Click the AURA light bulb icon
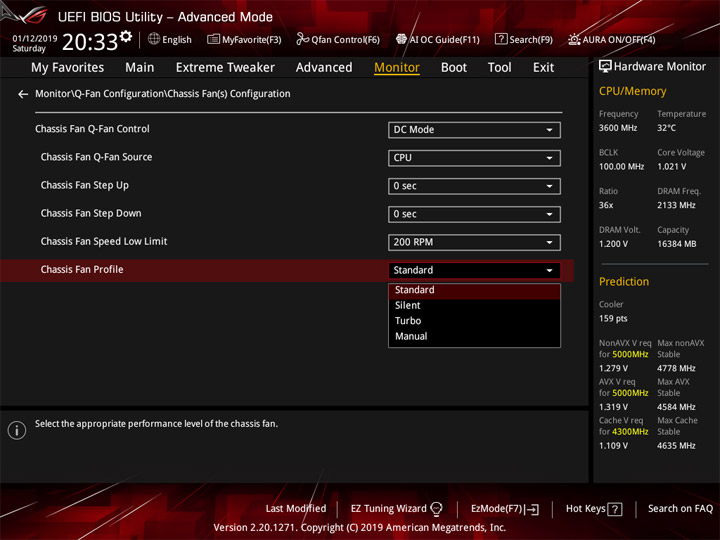Image resolution: width=720 pixels, height=540 pixels. coord(574,39)
